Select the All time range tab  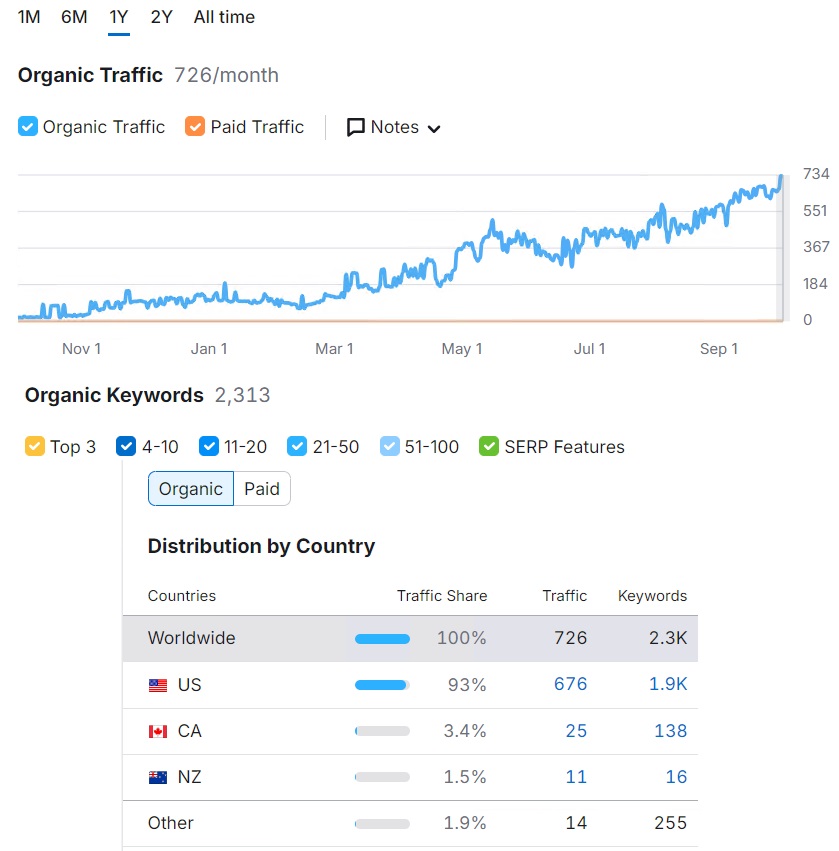(224, 17)
